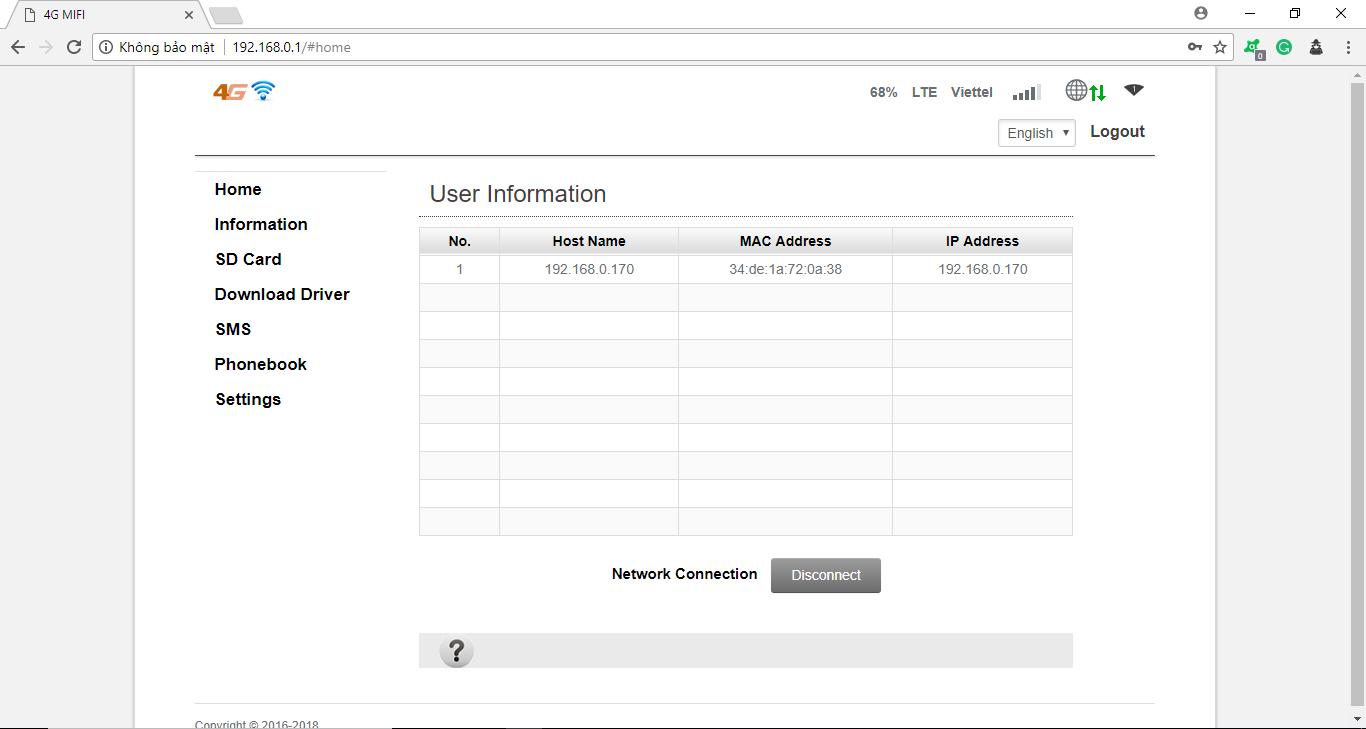Click the site info icon in address bar
The image size is (1366, 729).
pos(107,47)
